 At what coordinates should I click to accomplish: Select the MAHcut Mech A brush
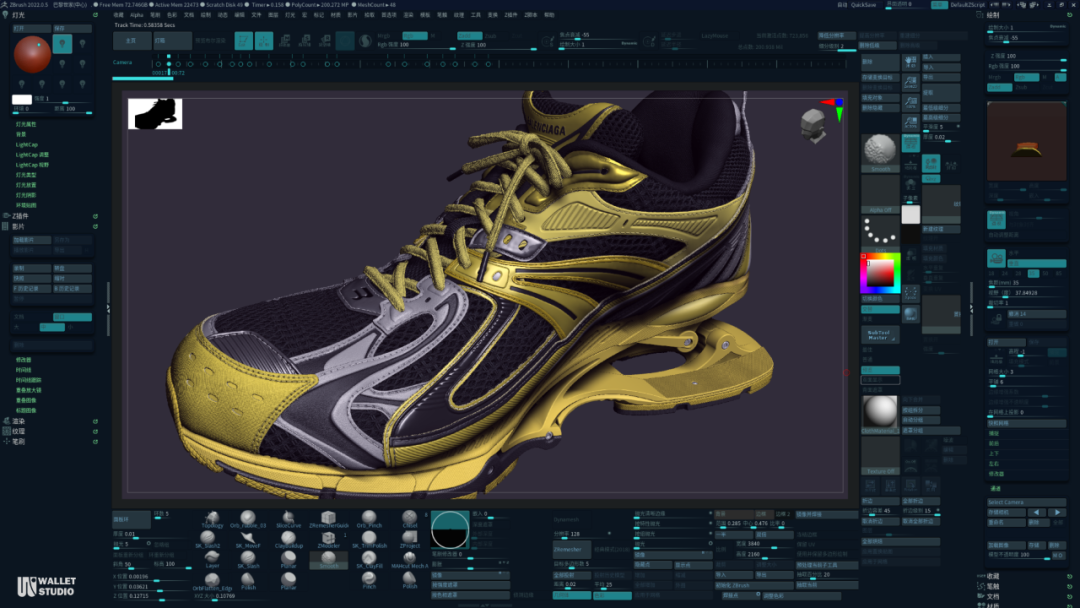coord(410,559)
